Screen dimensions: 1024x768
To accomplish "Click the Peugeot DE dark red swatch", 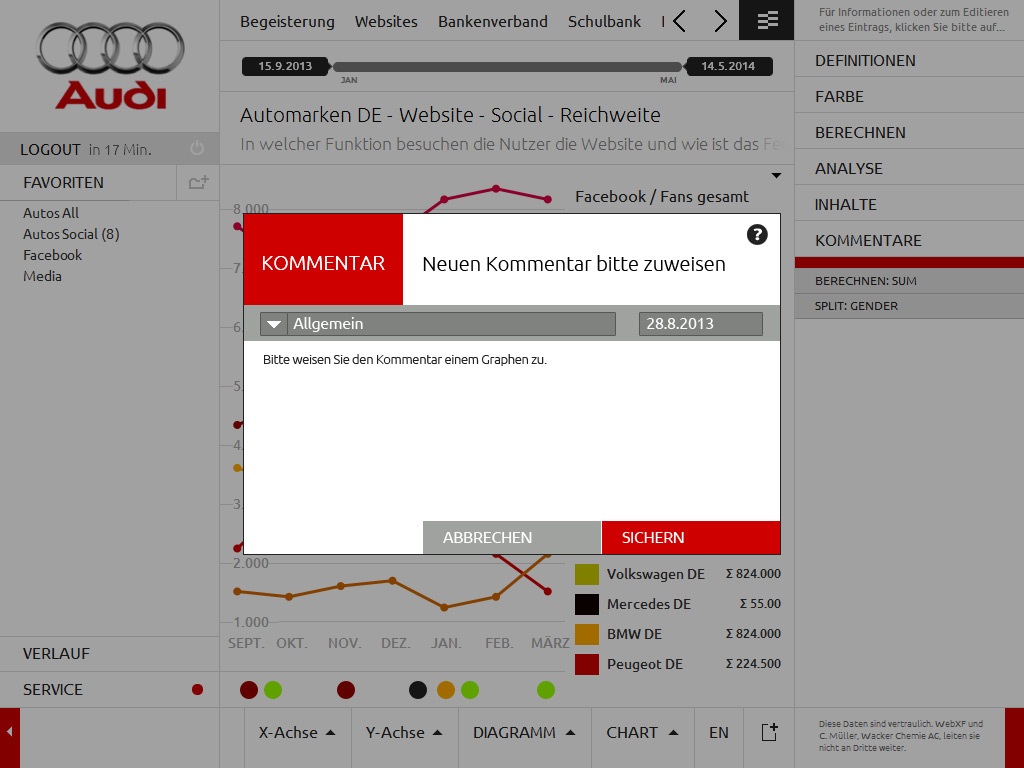I will 586,664.
